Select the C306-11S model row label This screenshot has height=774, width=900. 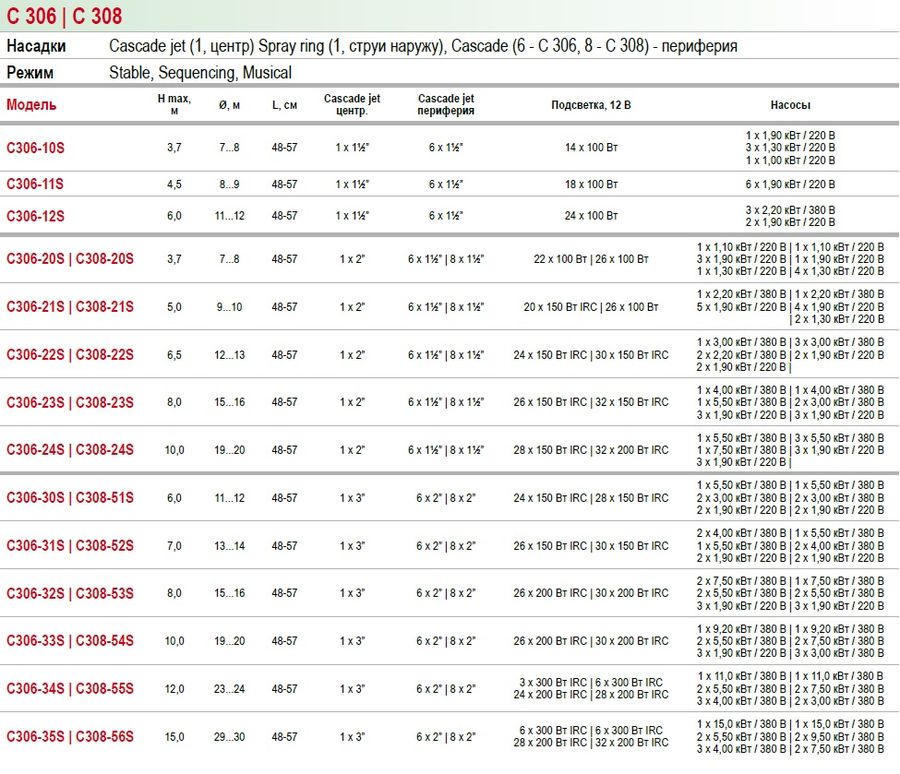click(x=36, y=184)
